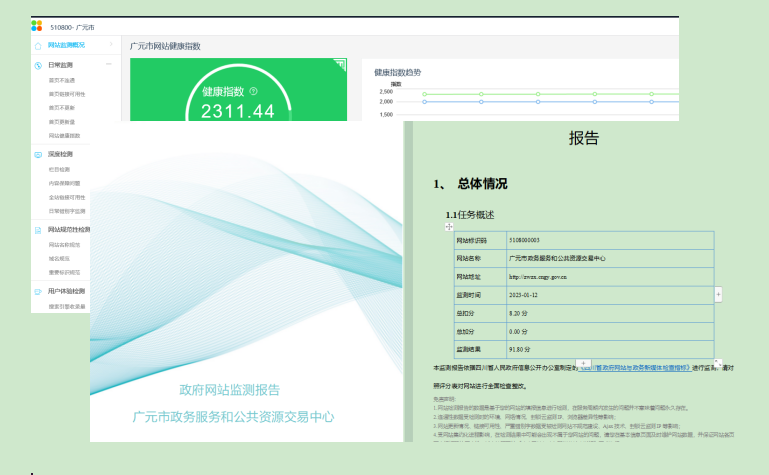Viewport: 769px width, 475px height.
Task: Open 网站监测概况 in the sidebar
Action: tap(66, 45)
